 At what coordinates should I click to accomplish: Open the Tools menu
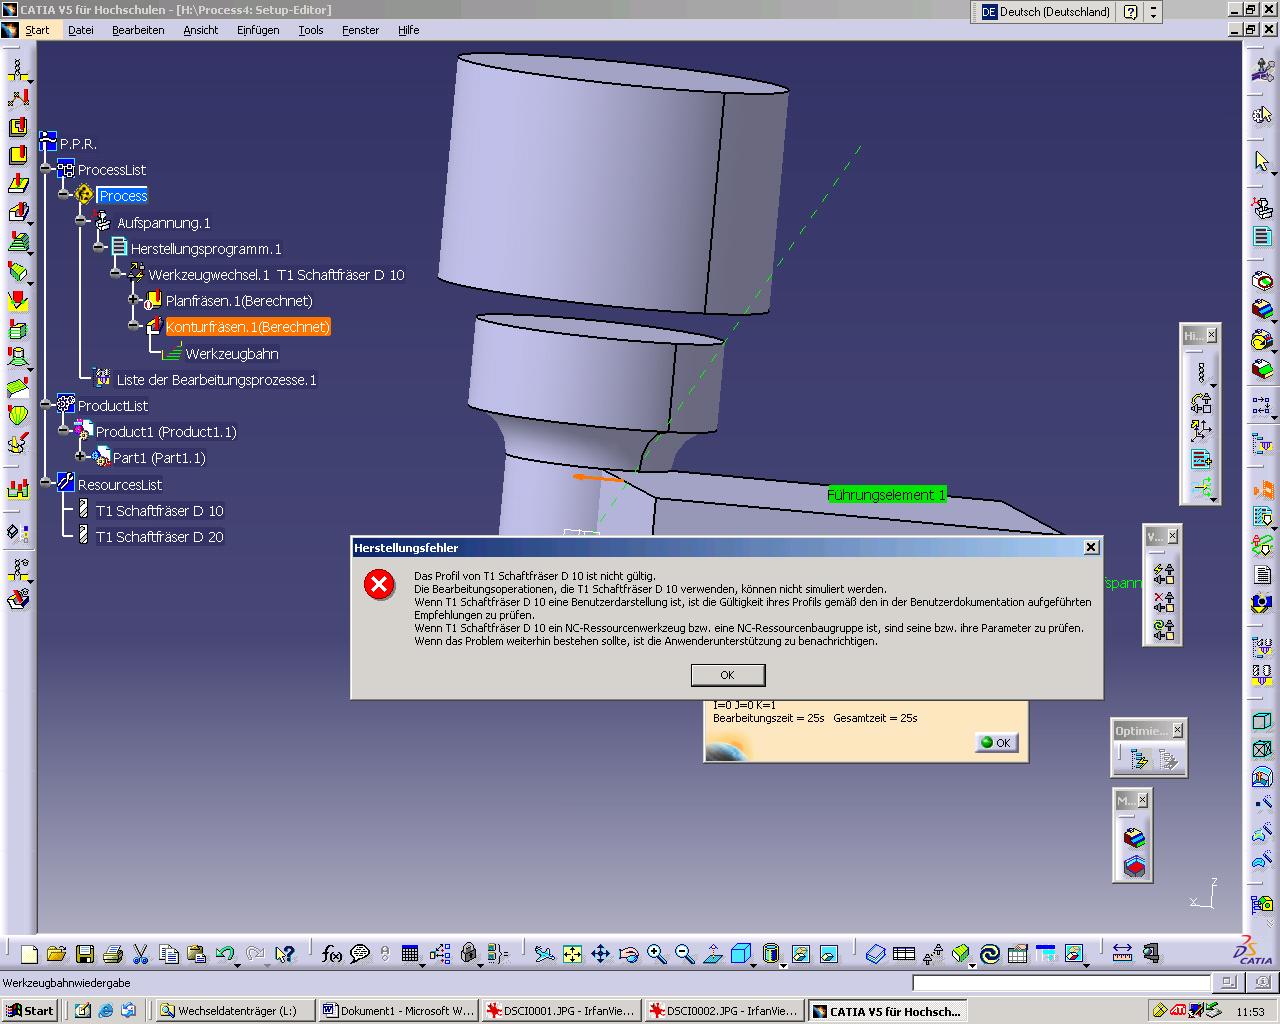click(x=311, y=30)
